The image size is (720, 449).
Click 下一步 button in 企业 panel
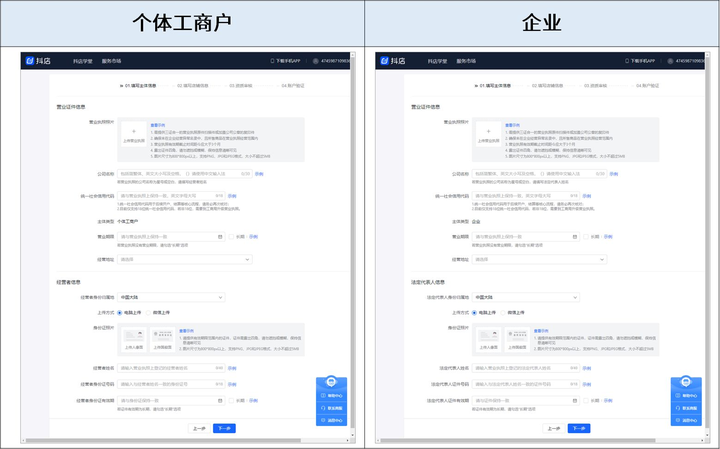[579, 428]
